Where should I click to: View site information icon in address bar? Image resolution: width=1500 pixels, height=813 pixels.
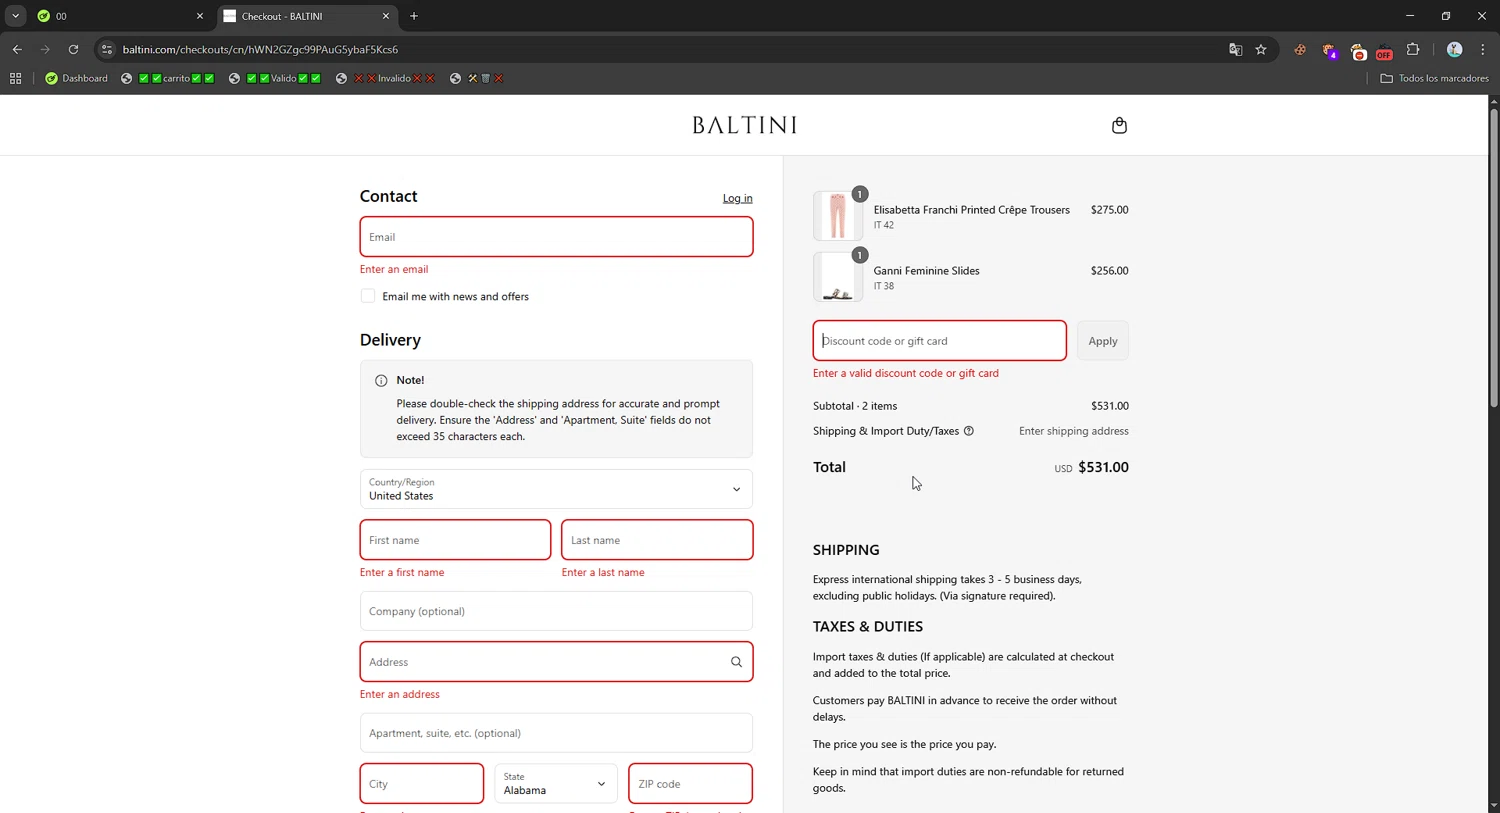click(x=107, y=49)
